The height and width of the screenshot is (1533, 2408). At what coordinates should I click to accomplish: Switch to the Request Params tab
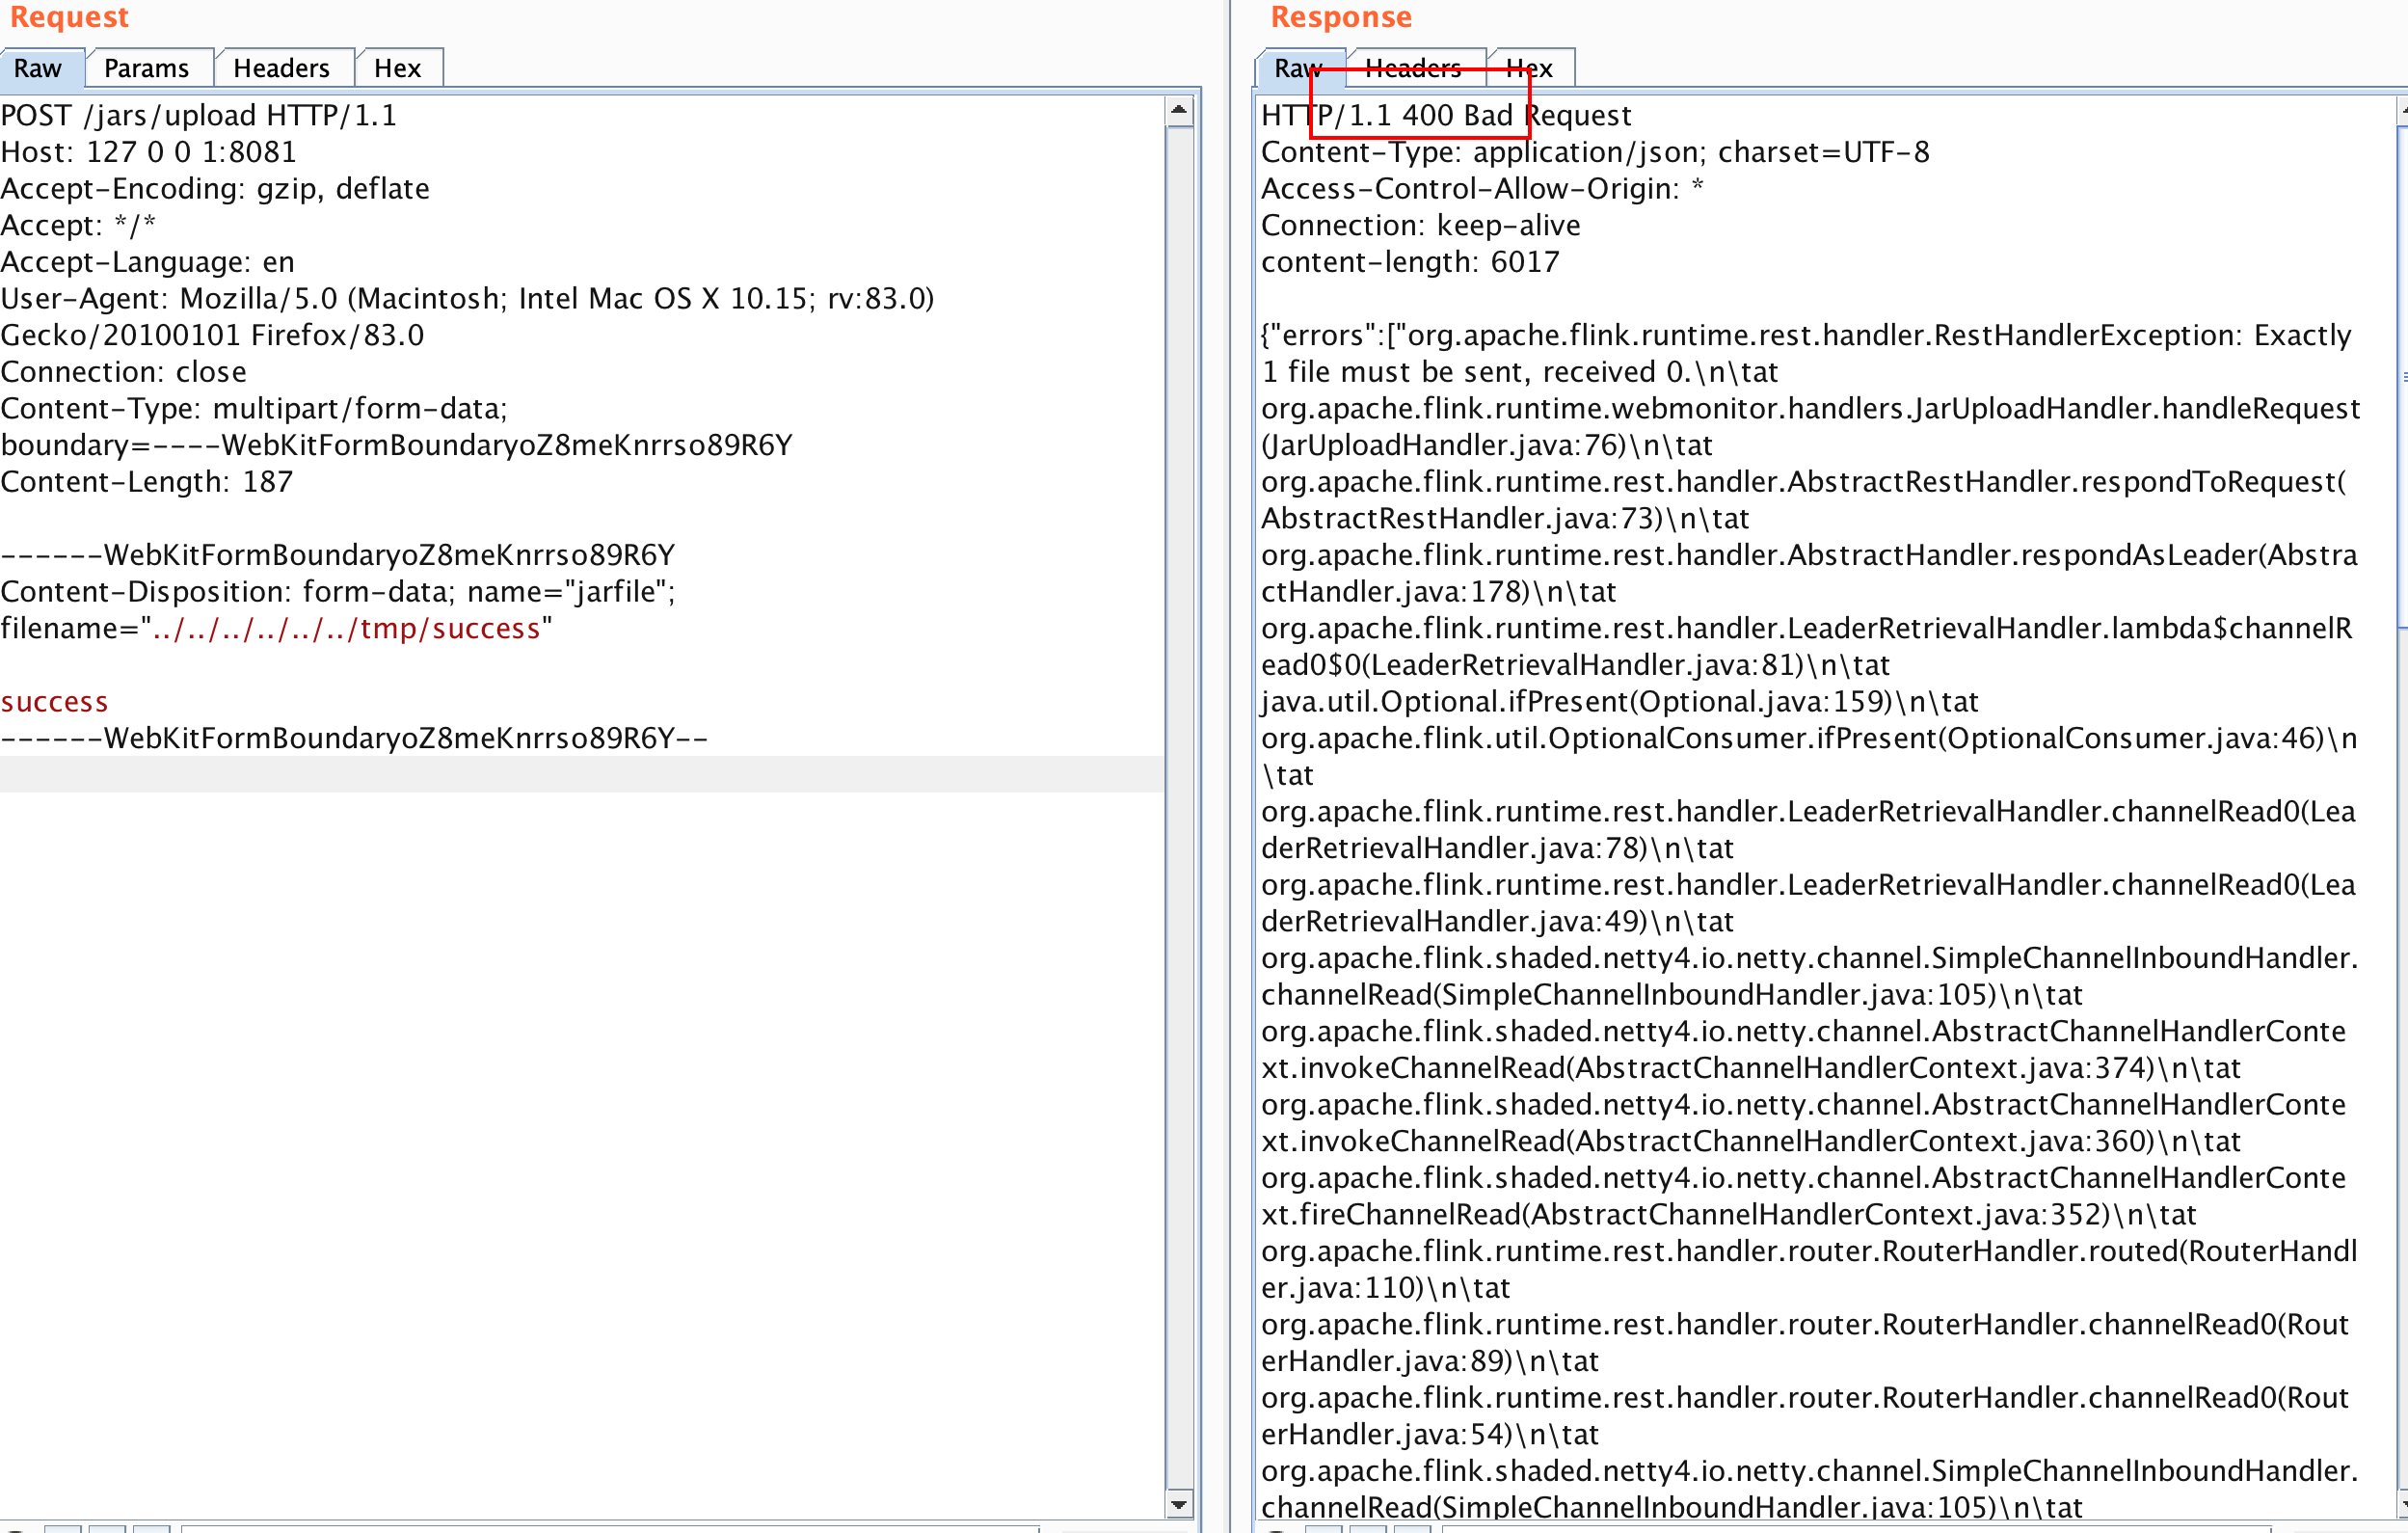tap(147, 68)
